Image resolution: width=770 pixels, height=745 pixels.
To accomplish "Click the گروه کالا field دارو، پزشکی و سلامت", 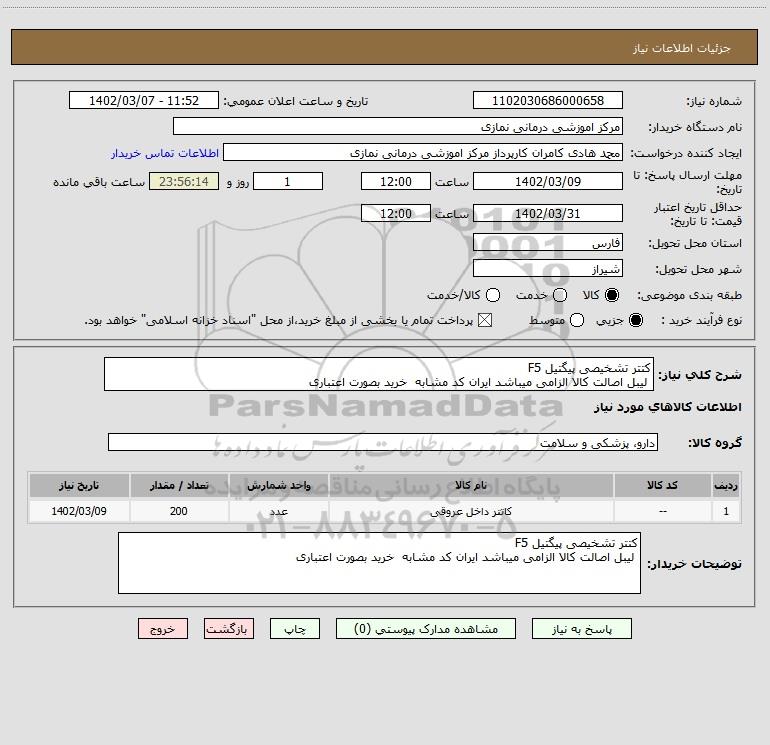I will pos(383,442).
